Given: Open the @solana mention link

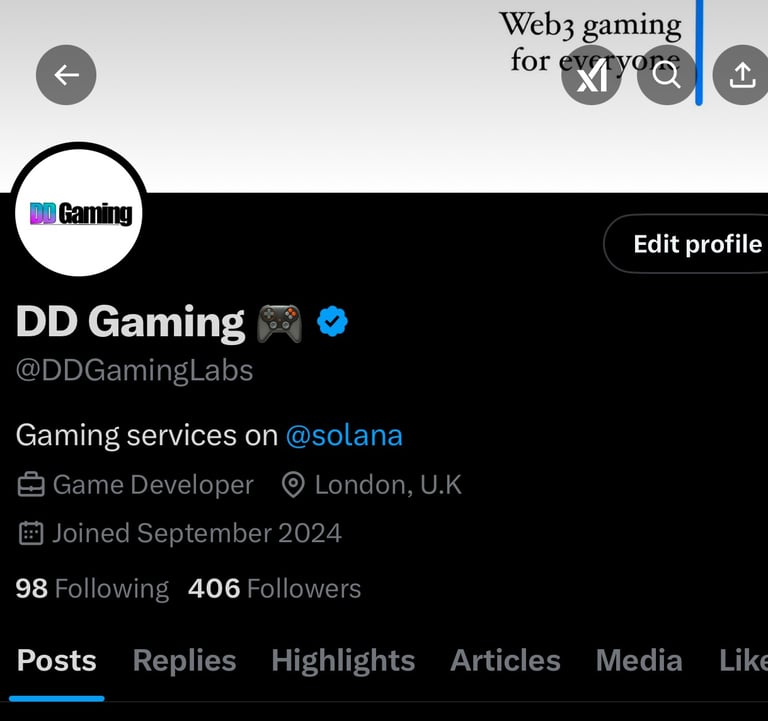Looking at the screenshot, I should [344, 435].
